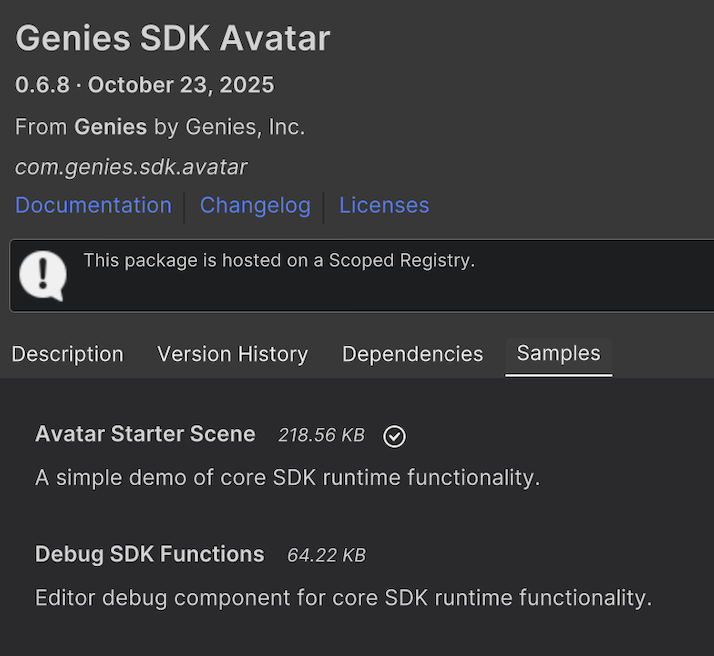Select the Avatar Starter Scene sample name

(145, 434)
